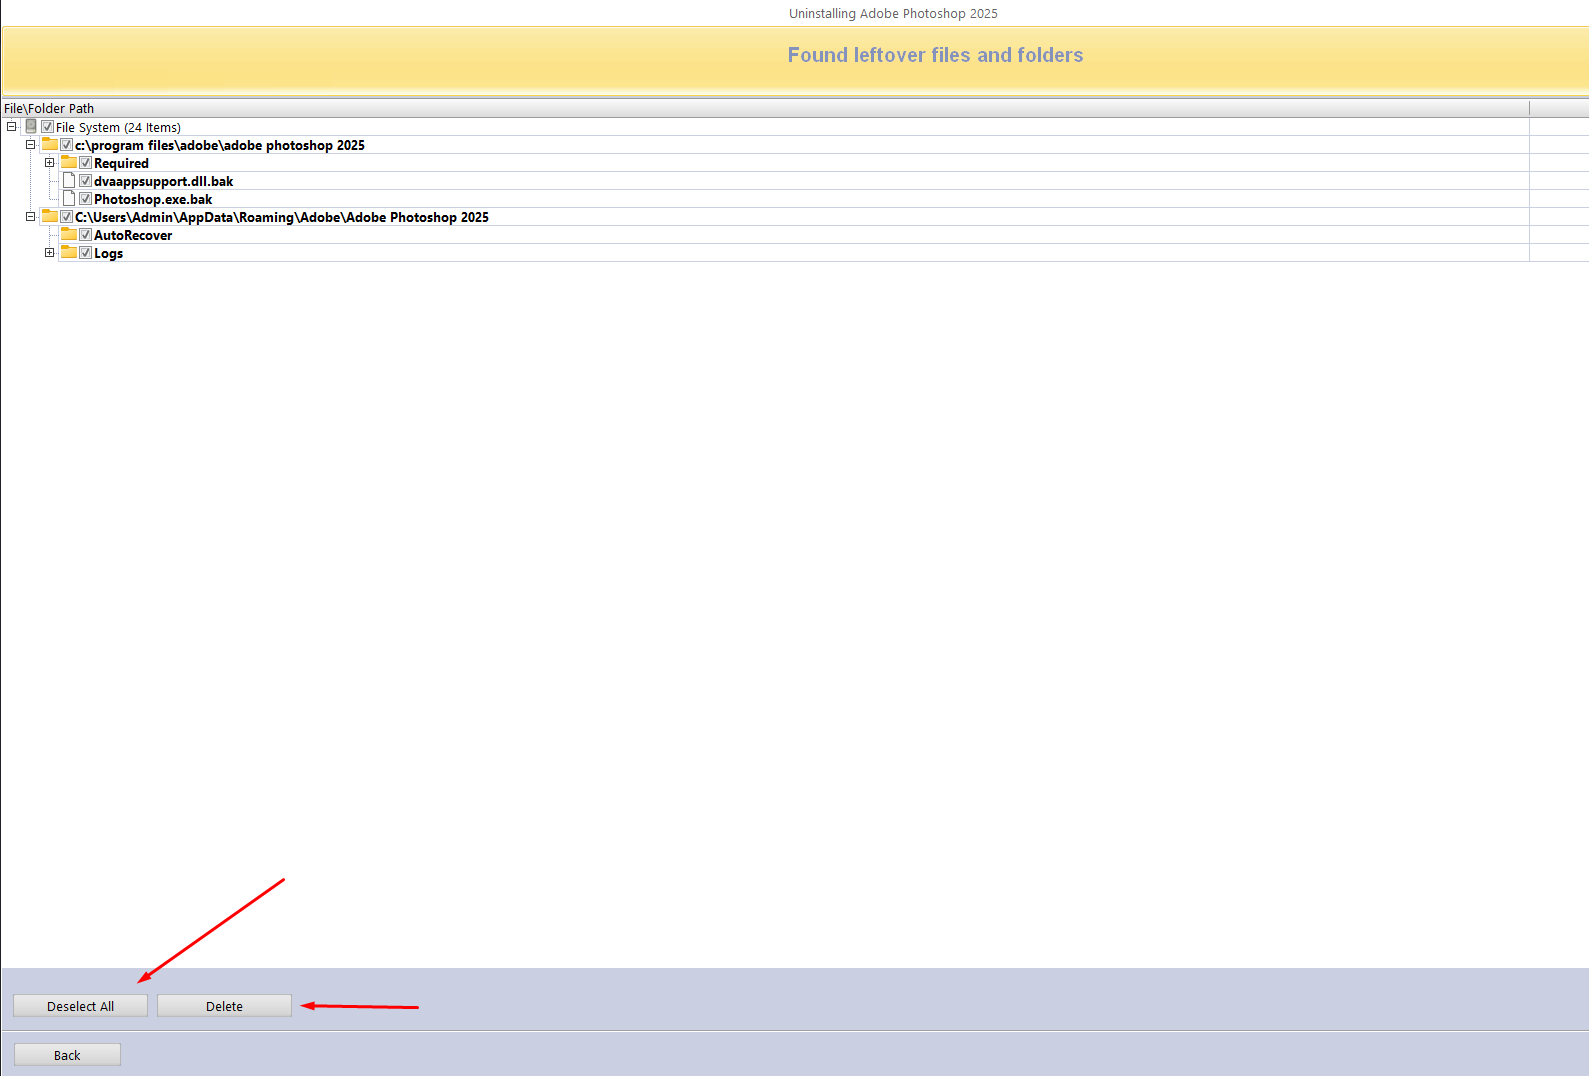The width and height of the screenshot is (1589, 1076).
Task: Select the 'File System (24 Items)' row text
Action: click(118, 127)
